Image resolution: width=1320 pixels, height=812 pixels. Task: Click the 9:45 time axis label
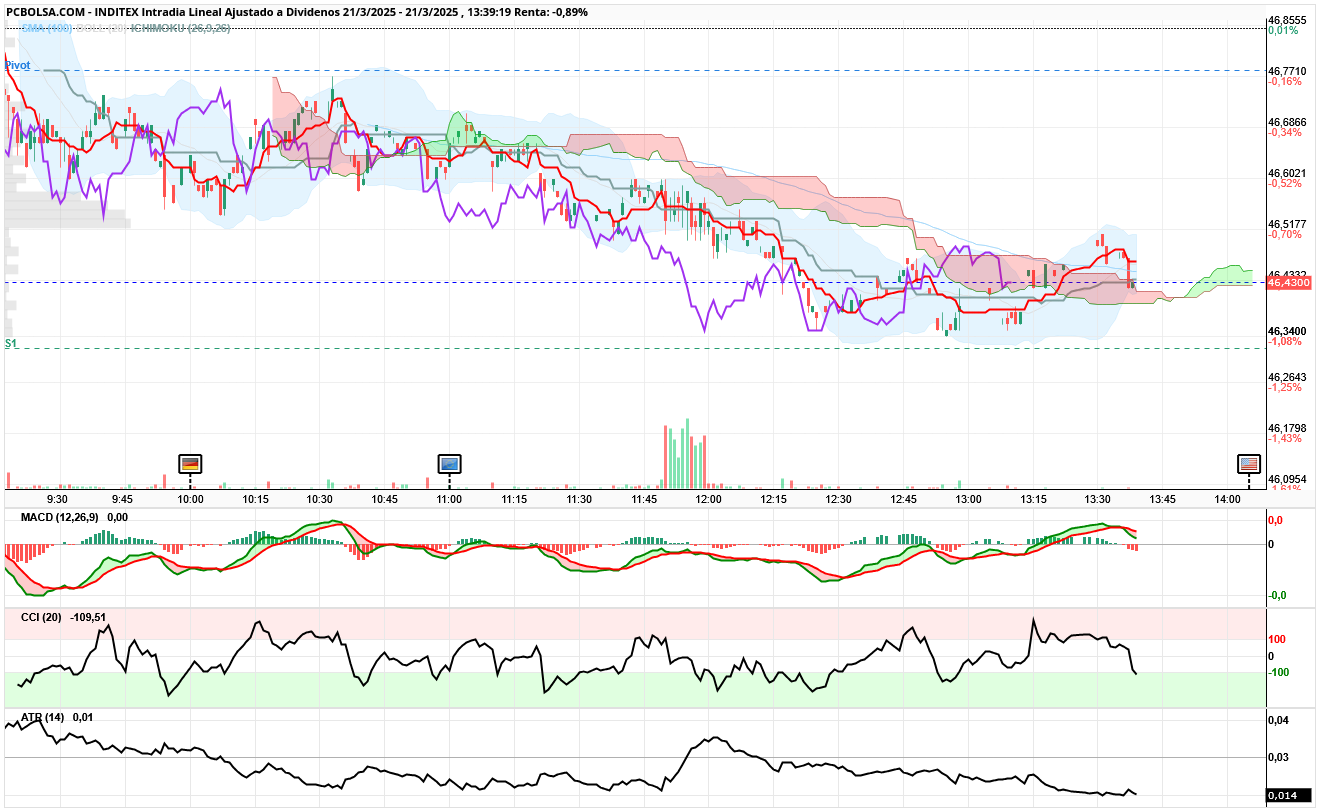pyautogui.click(x=122, y=498)
